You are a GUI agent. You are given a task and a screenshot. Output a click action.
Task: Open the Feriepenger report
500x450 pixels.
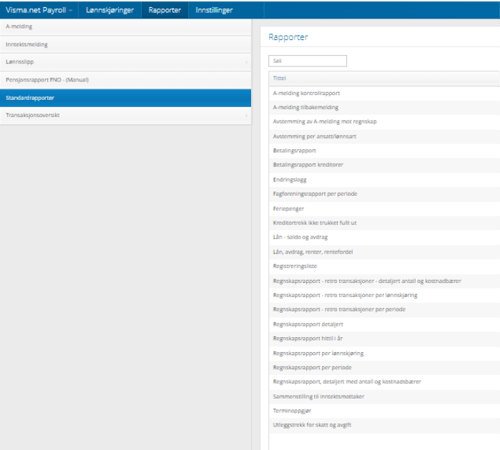click(x=288, y=209)
